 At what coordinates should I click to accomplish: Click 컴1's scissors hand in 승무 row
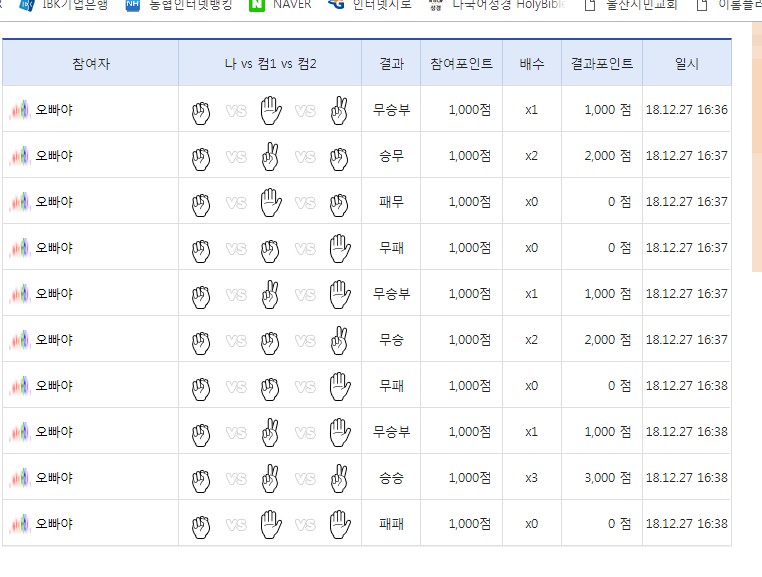pyautogui.click(x=270, y=156)
